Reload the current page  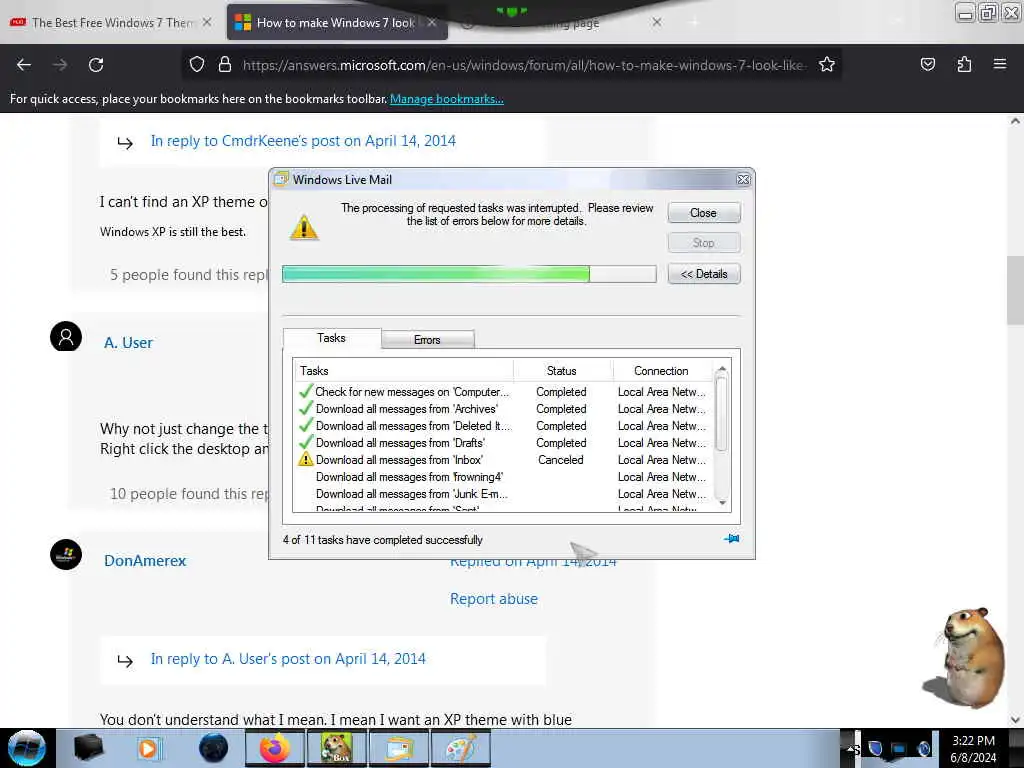(x=96, y=65)
